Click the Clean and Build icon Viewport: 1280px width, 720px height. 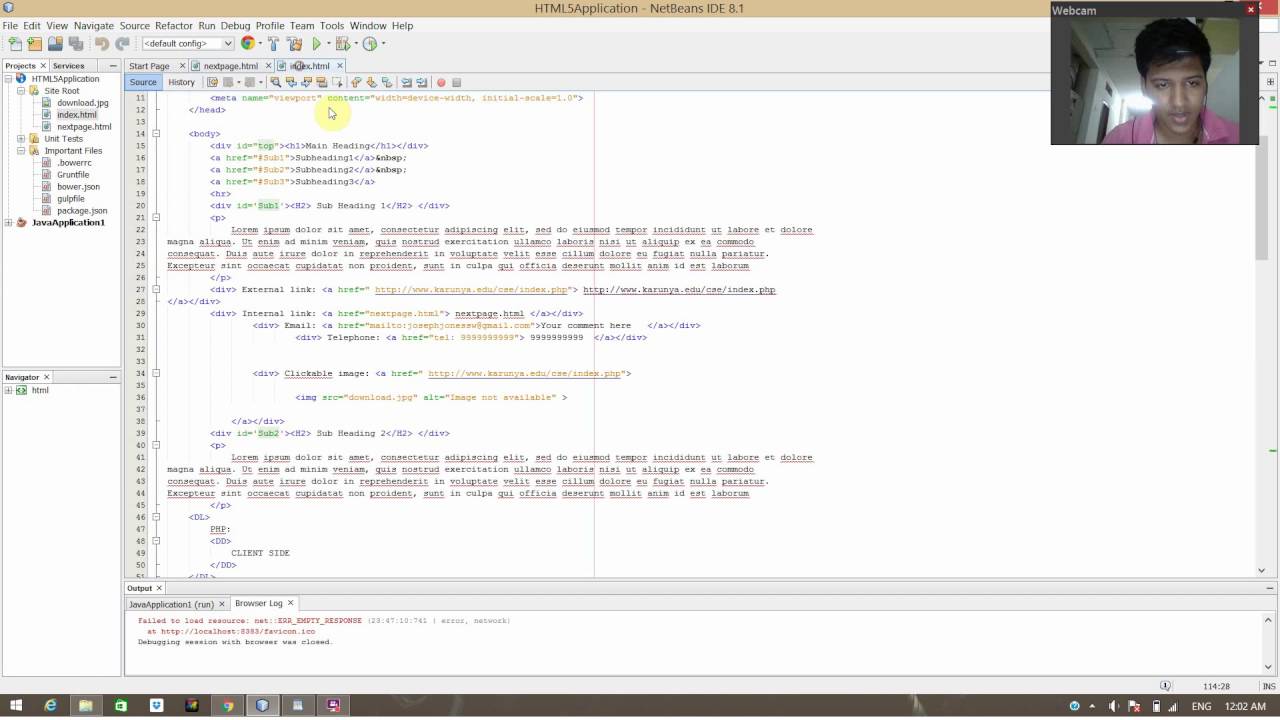[295, 44]
